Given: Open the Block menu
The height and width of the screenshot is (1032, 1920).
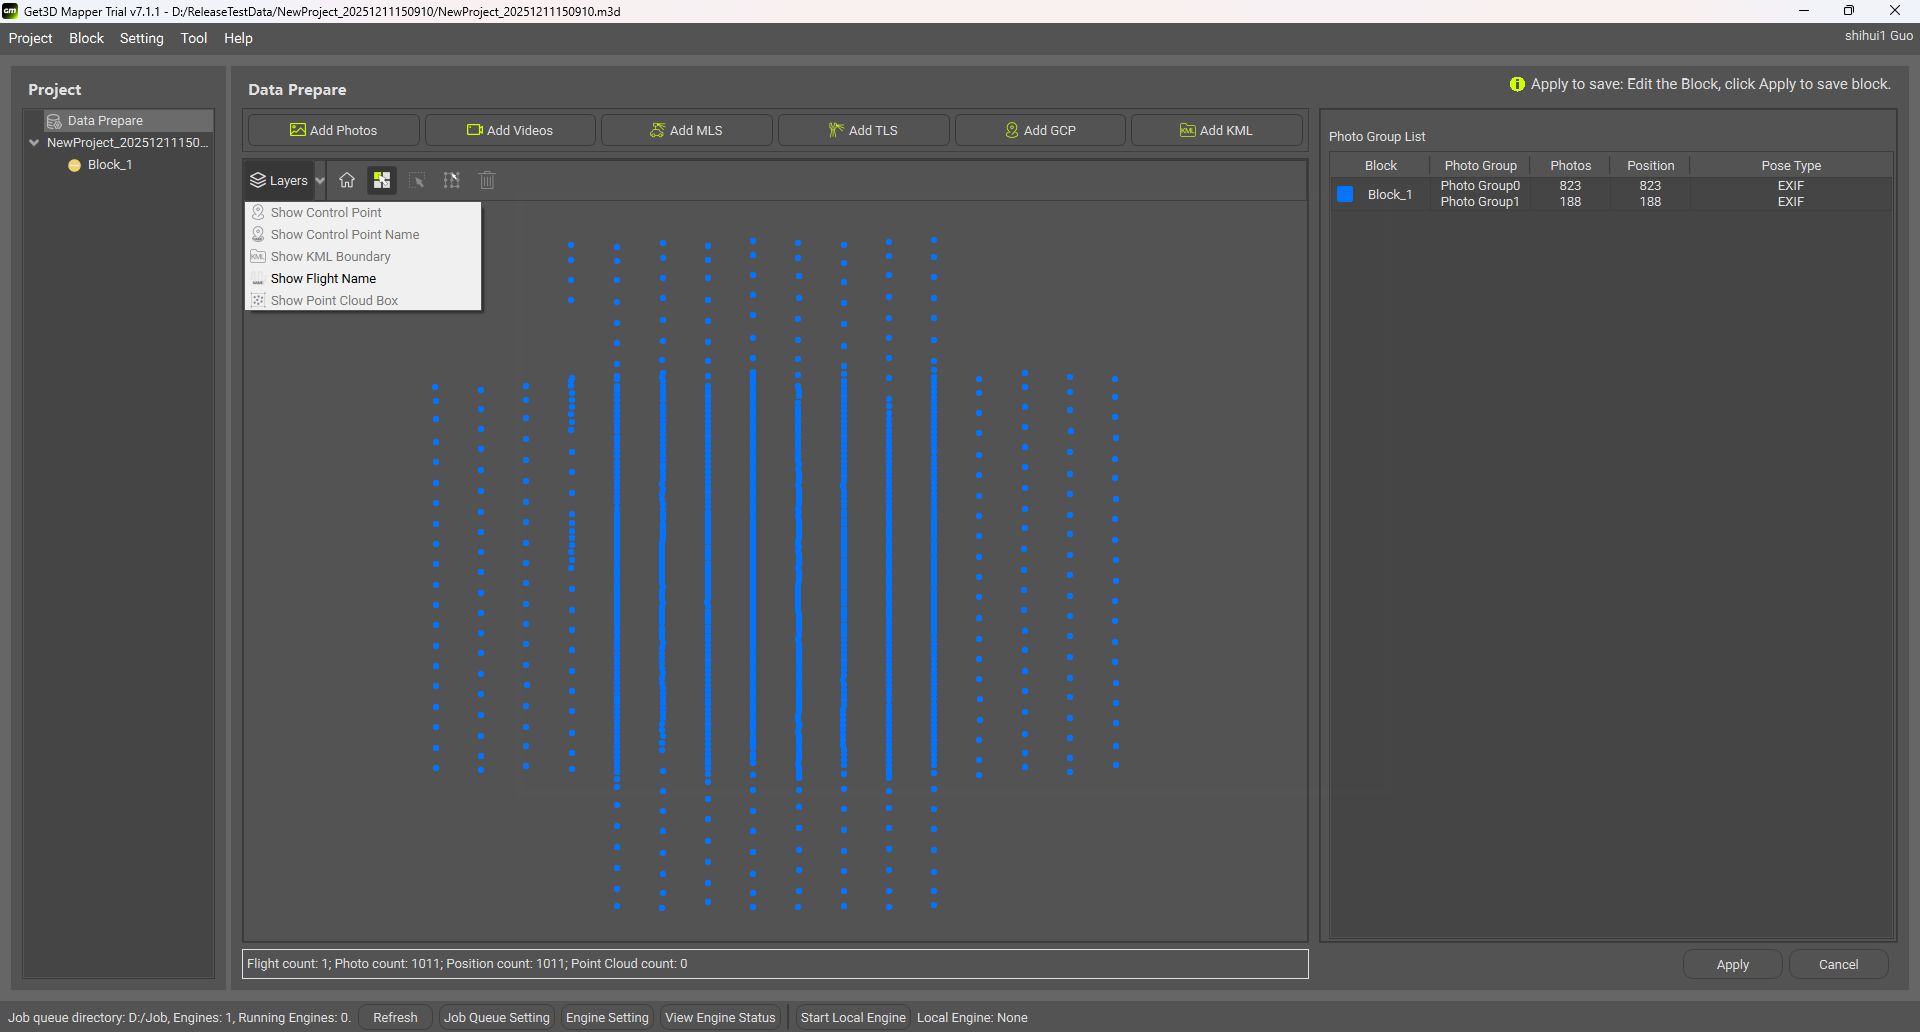Looking at the screenshot, I should (x=86, y=38).
